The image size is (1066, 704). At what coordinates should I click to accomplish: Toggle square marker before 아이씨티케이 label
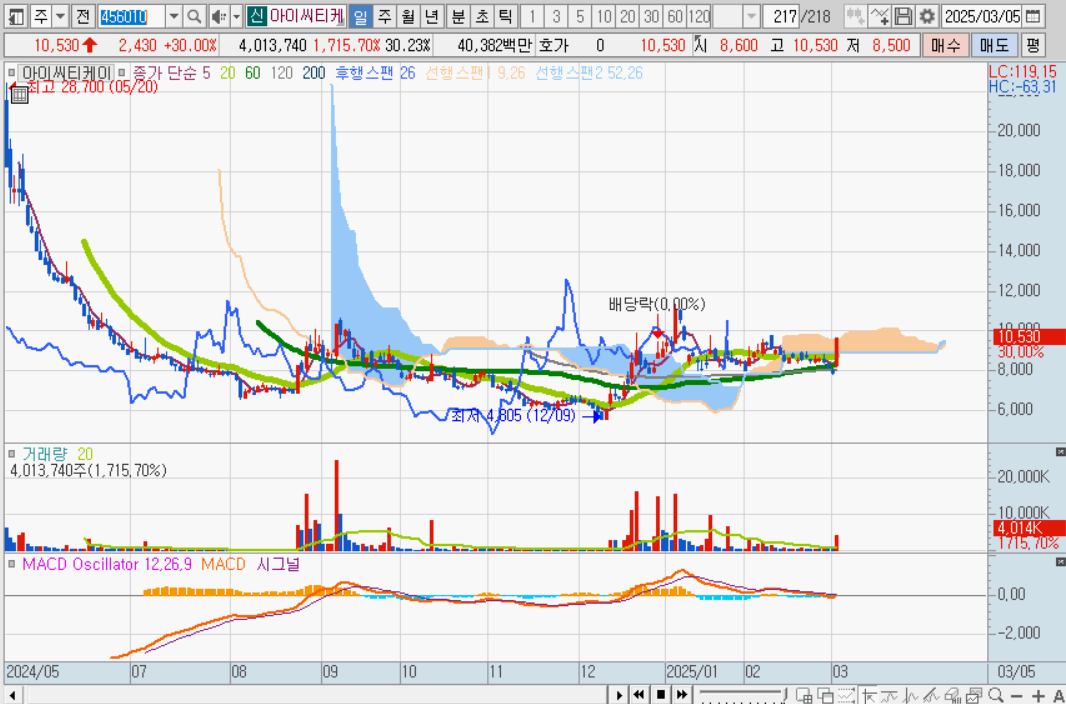pos(10,71)
